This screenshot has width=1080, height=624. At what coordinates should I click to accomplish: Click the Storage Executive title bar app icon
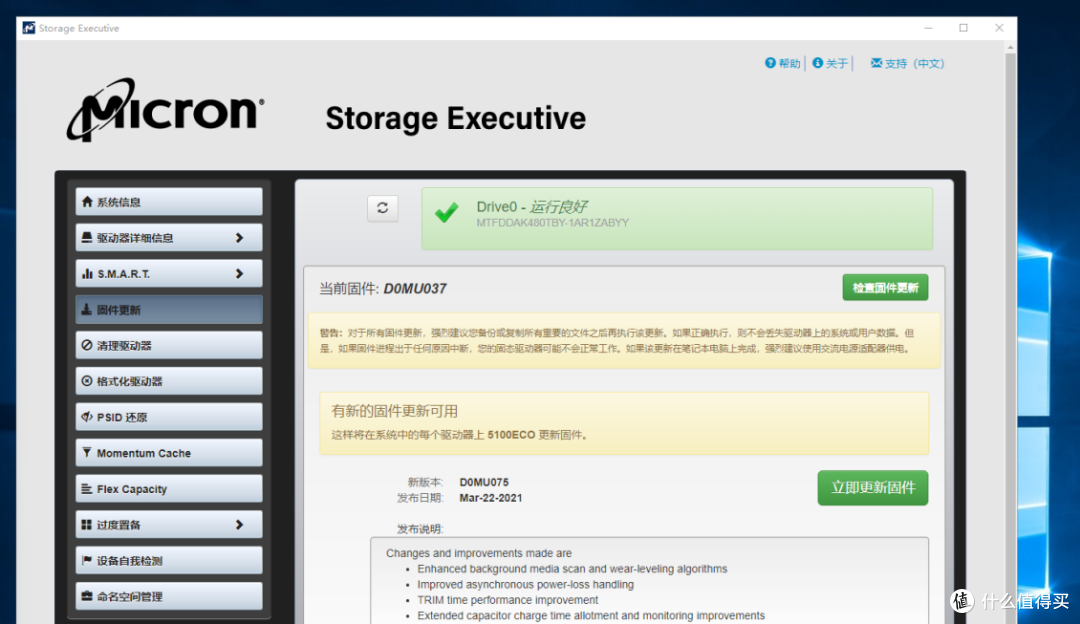(x=29, y=28)
